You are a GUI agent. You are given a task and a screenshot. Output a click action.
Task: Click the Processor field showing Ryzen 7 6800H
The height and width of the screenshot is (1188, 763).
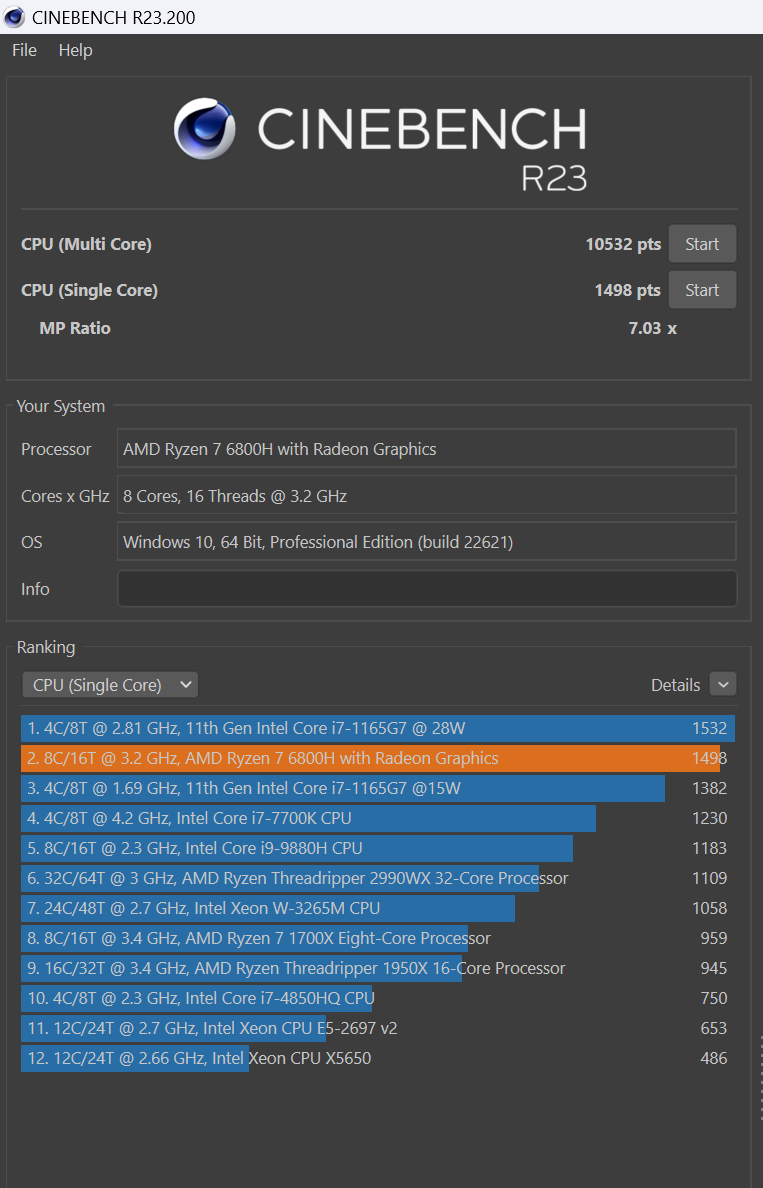[x=427, y=449]
